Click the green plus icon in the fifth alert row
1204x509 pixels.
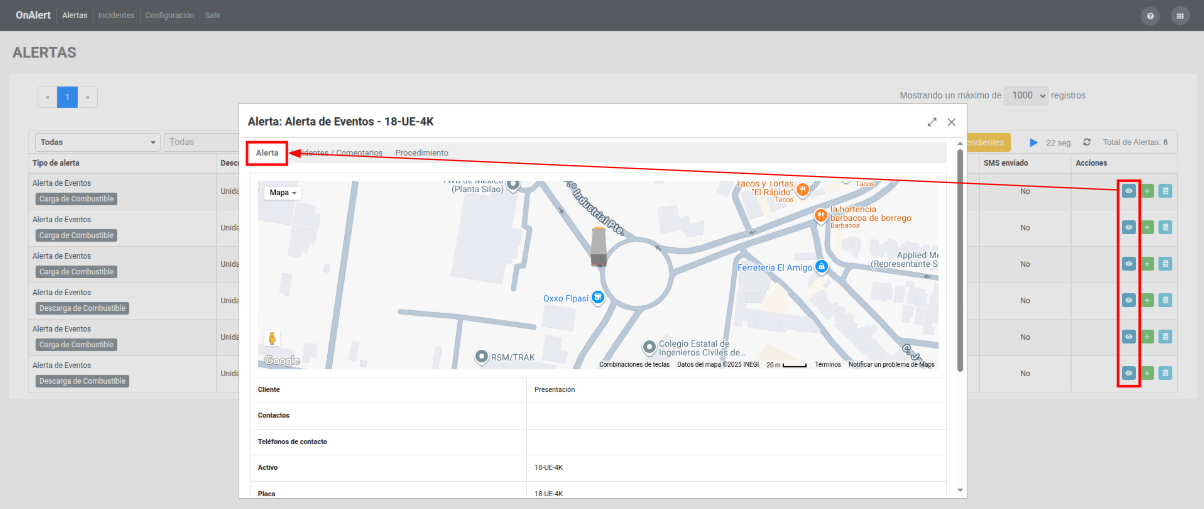(x=1147, y=336)
